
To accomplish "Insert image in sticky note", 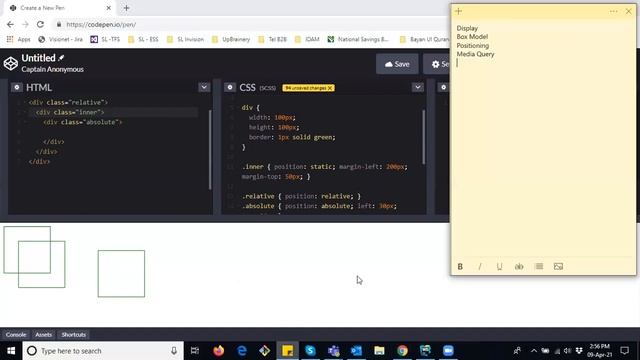I will 558,267.
